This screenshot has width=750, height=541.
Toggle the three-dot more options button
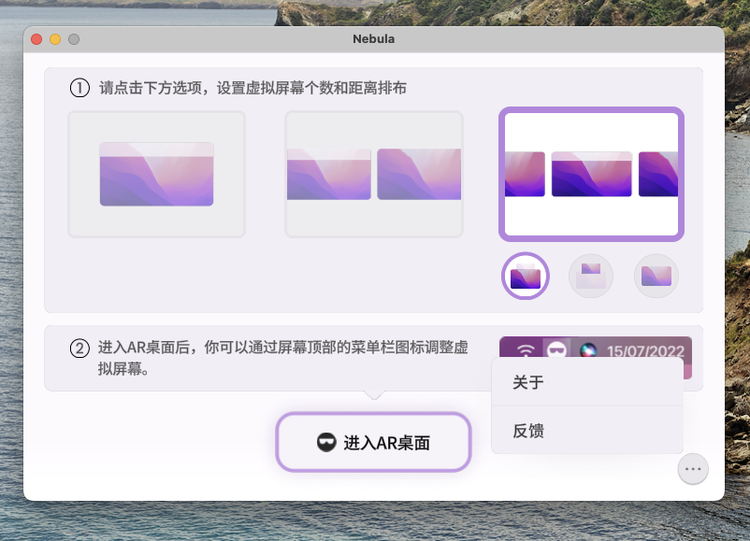click(693, 469)
